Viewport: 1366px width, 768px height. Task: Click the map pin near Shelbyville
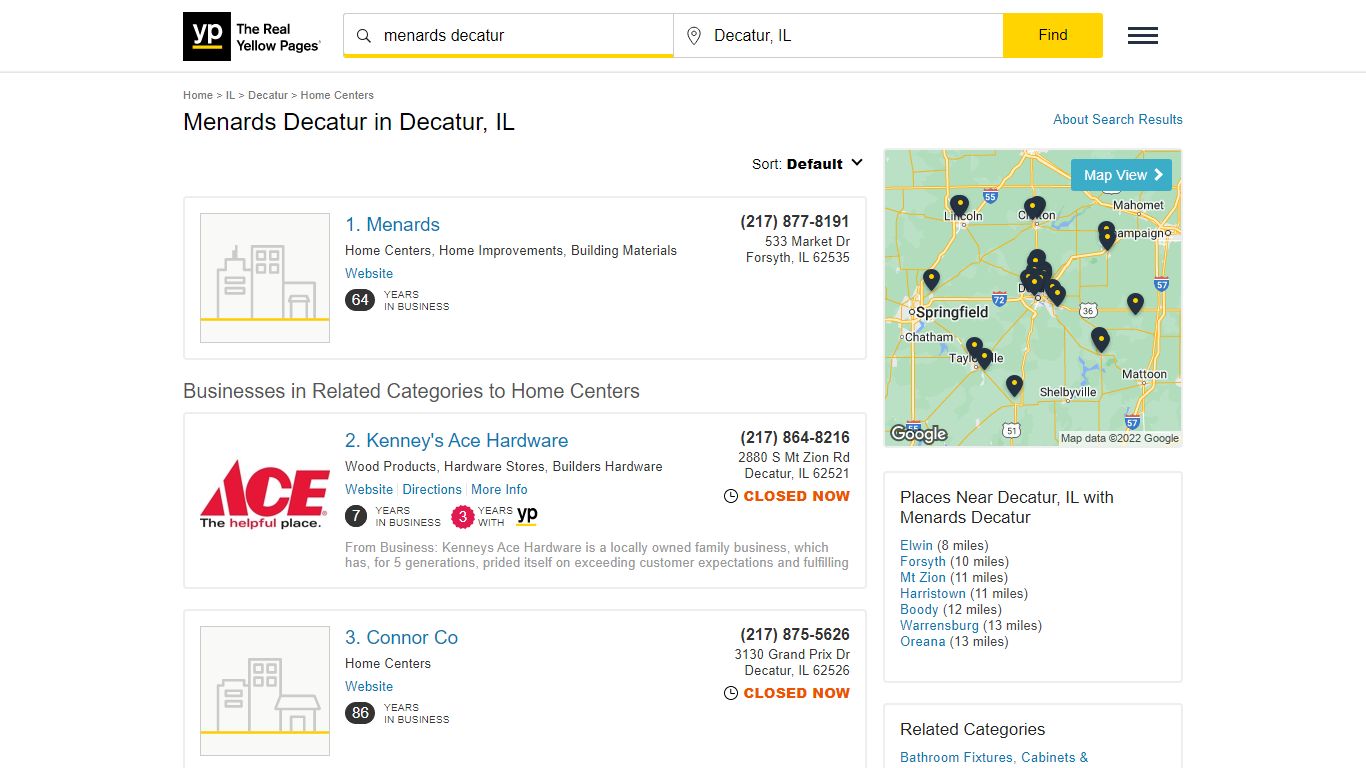coord(1014,386)
